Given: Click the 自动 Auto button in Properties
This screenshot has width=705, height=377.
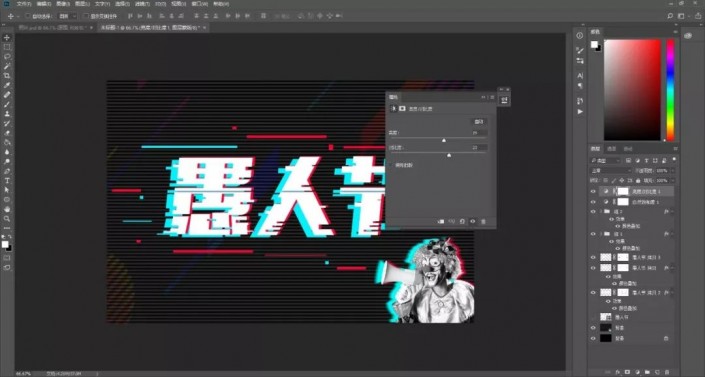Looking at the screenshot, I should (479, 121).
